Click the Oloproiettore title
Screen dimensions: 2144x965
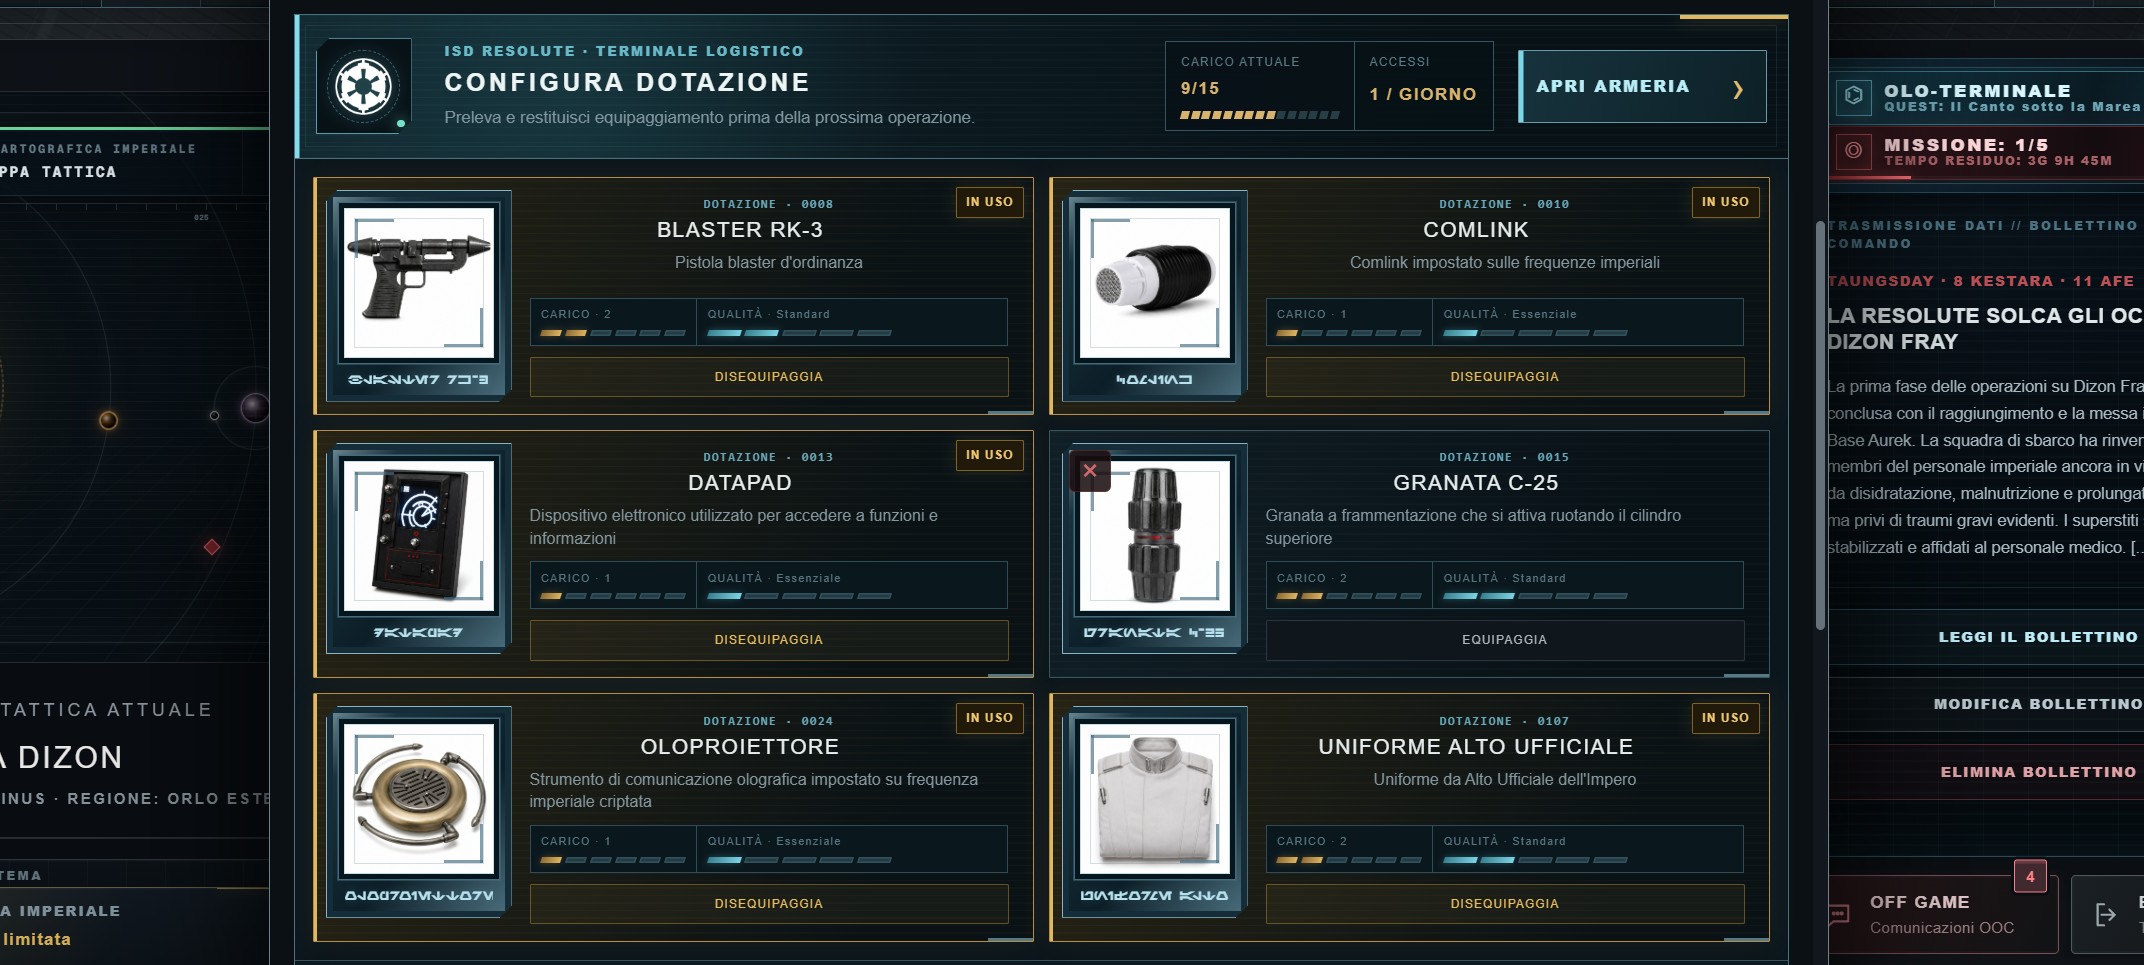click(x=740, y=747)
